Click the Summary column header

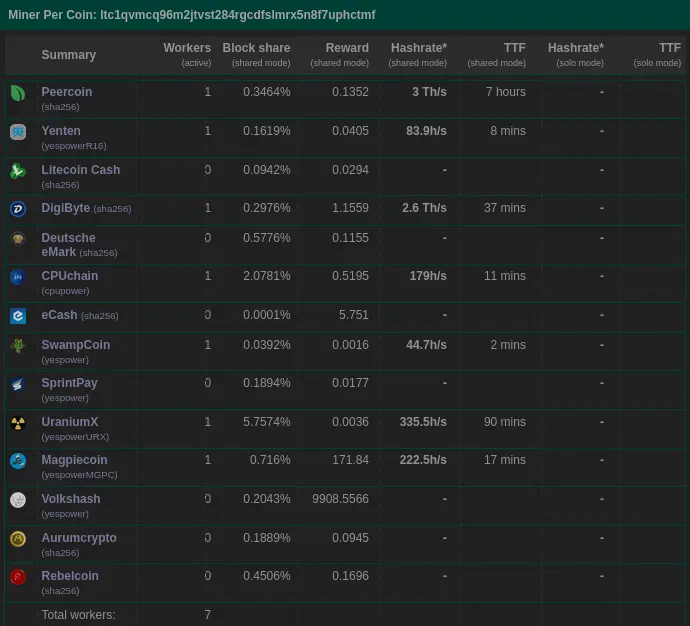point(69,55)
